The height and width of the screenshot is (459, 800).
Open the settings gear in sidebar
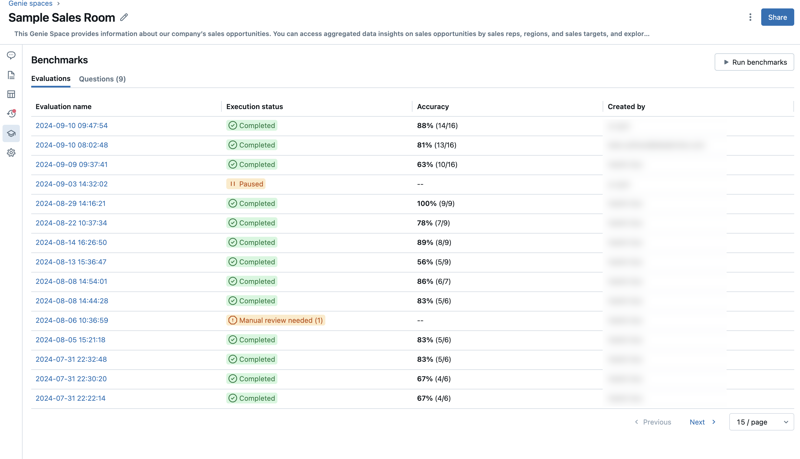pos(11,153)
